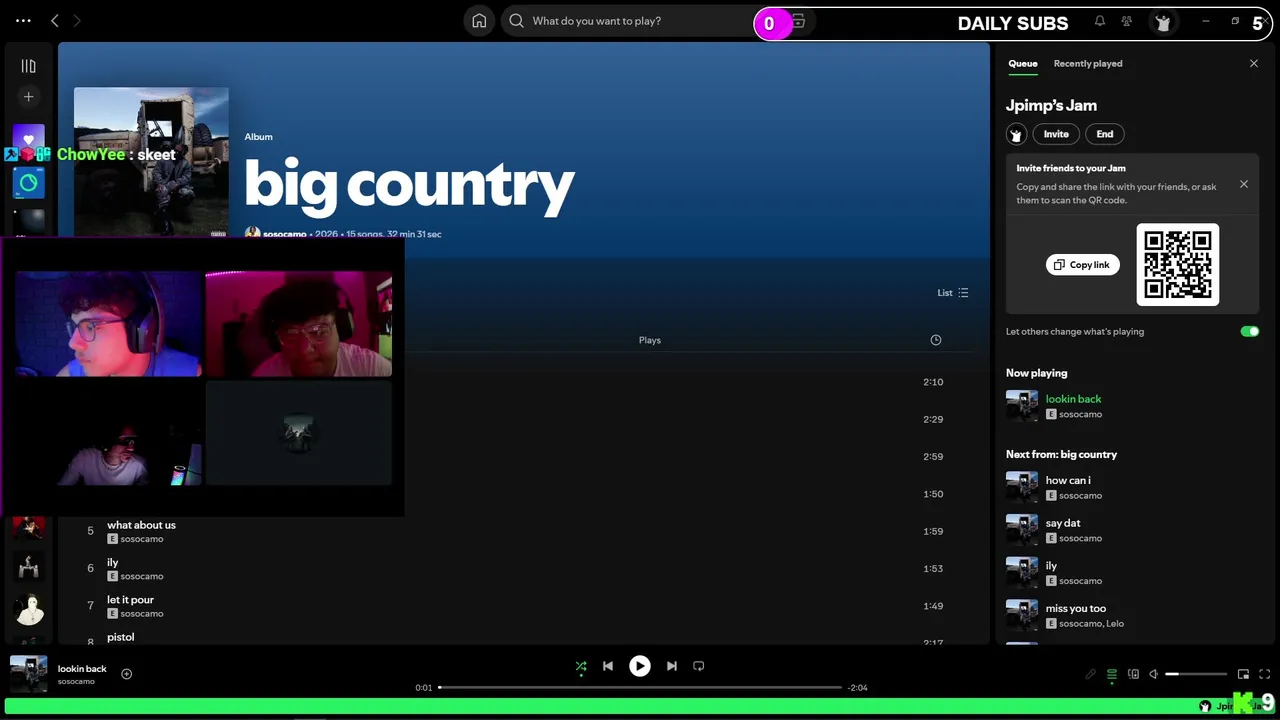Click sosocamo under lookin back in player bar
Image resolution: width=1280 pixels, height=720 pixels.
tap(76, 682)
